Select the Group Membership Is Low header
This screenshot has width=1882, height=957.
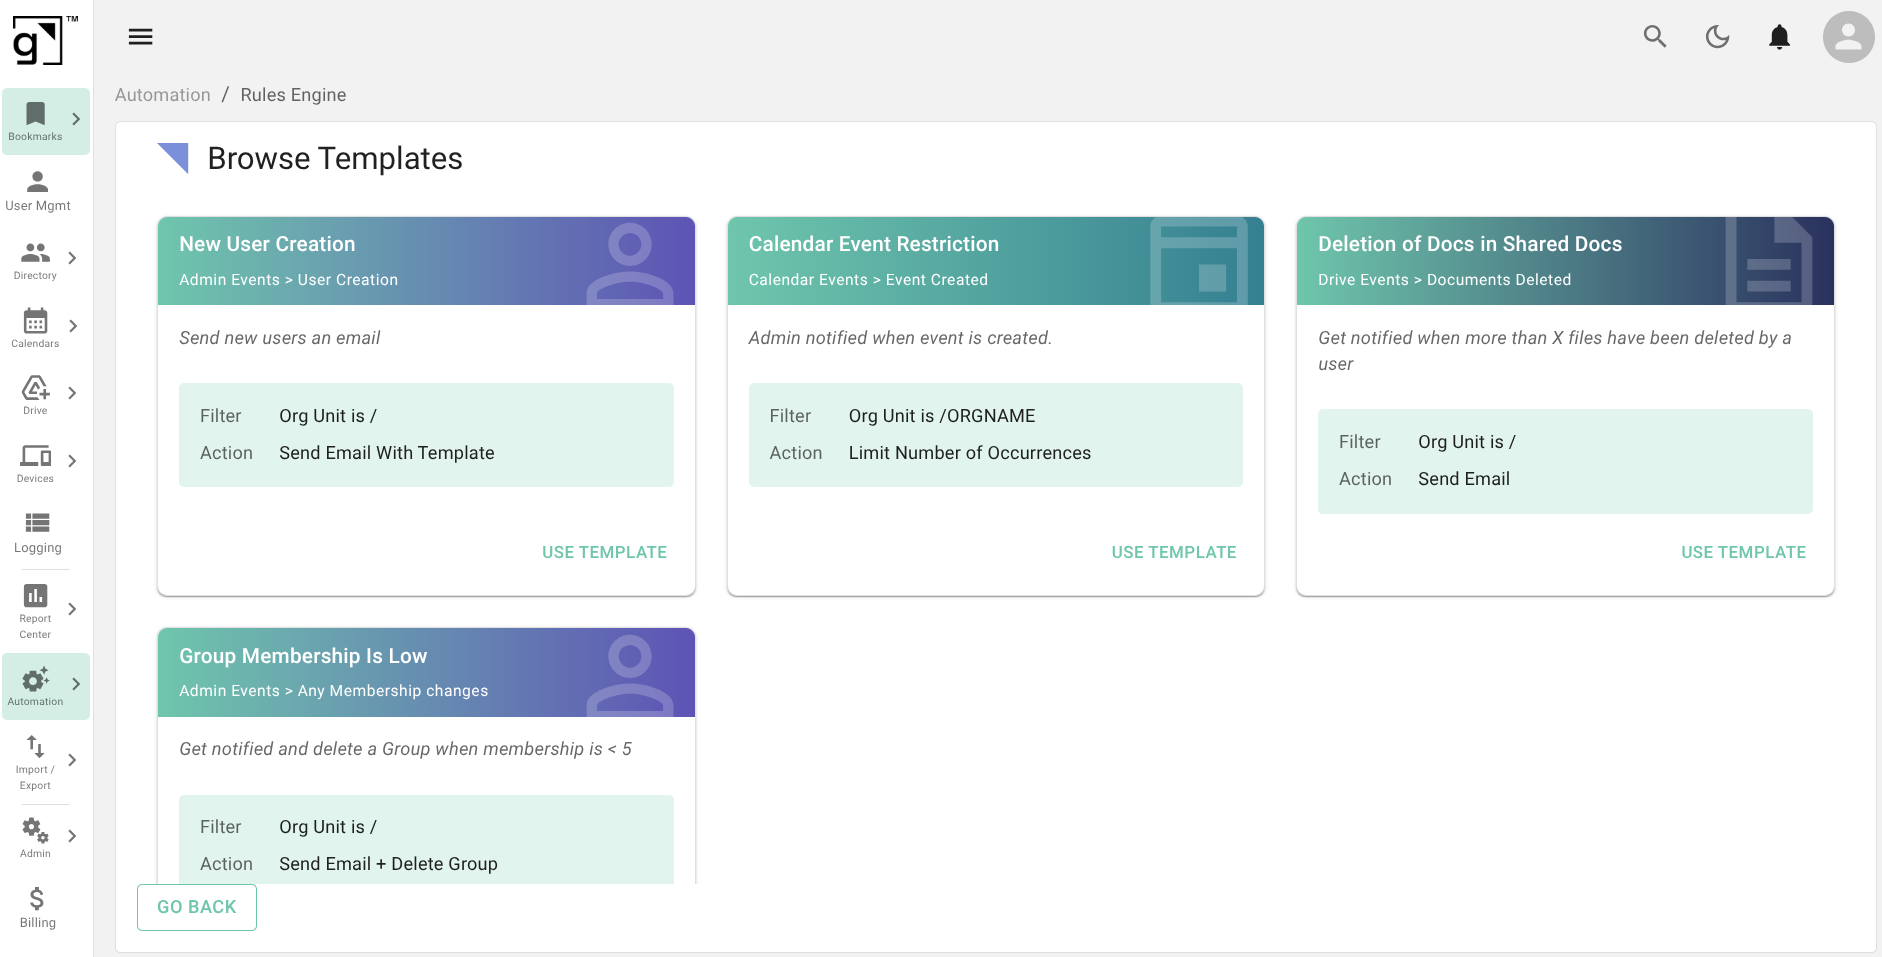[426, 672]
